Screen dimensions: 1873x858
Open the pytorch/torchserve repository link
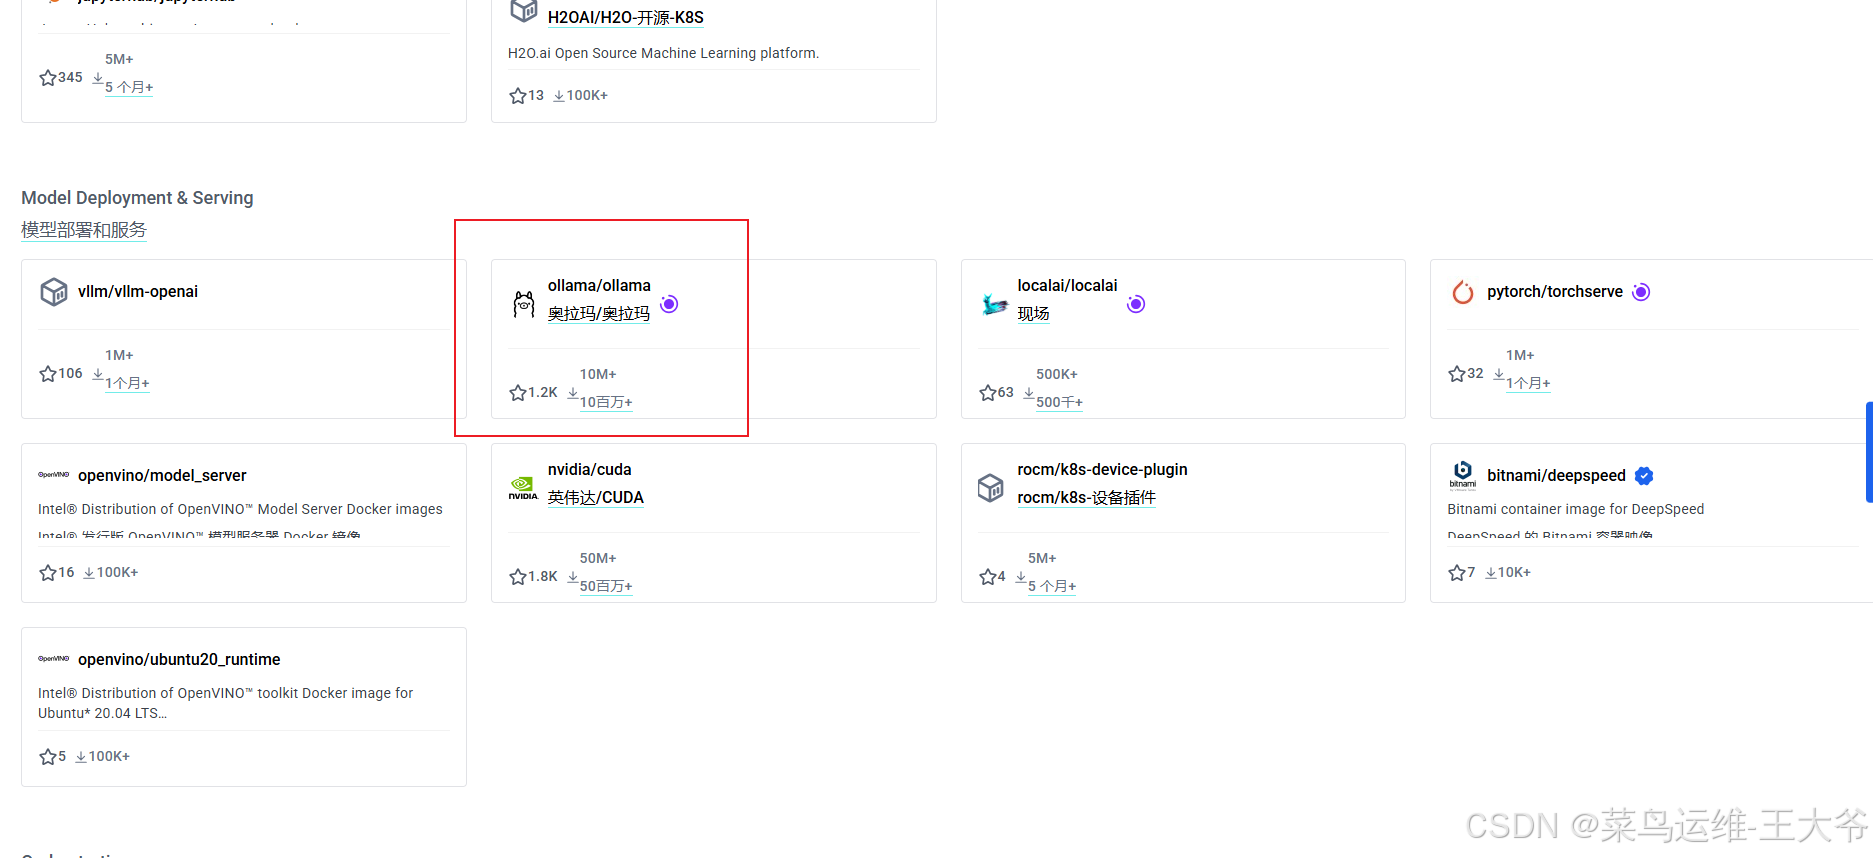[x=1555, y=292]
